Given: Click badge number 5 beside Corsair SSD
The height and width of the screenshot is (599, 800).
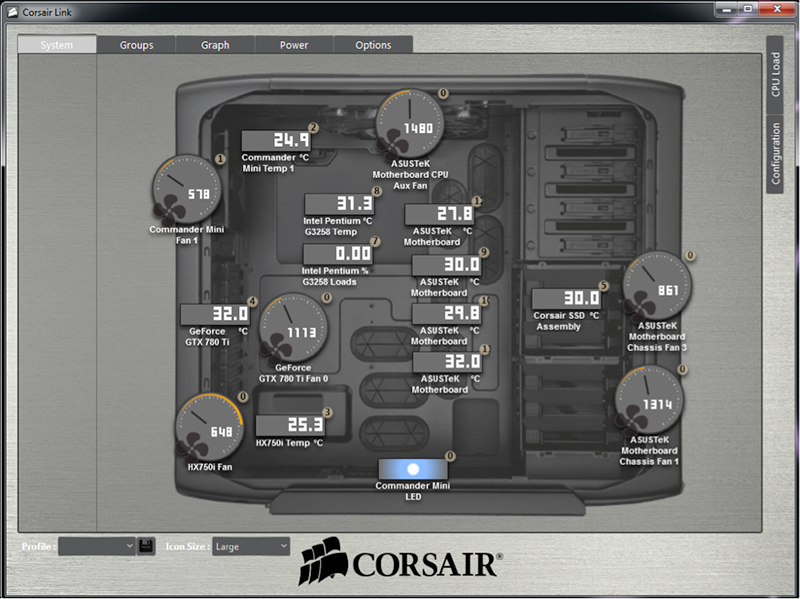Looking at the screenshot, I should pos(604,286).
